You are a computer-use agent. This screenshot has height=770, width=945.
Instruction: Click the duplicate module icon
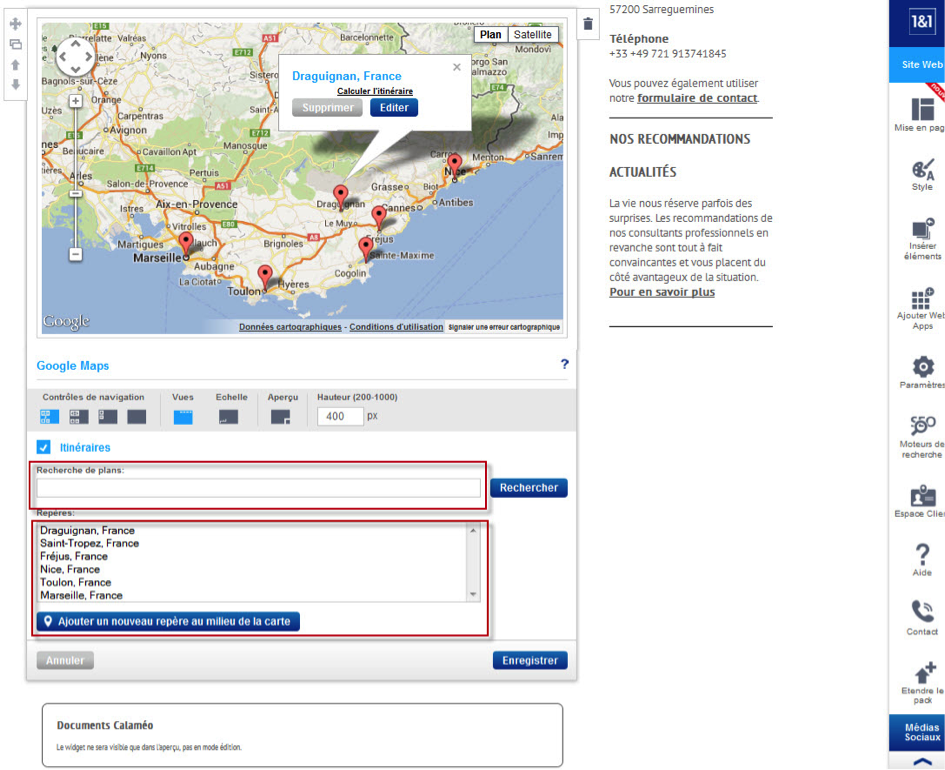(16, 44)
